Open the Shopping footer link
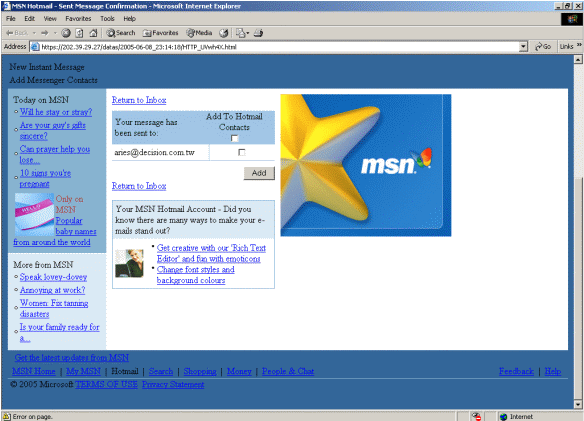This screenshot has height=421, width=584. [200, 371]
